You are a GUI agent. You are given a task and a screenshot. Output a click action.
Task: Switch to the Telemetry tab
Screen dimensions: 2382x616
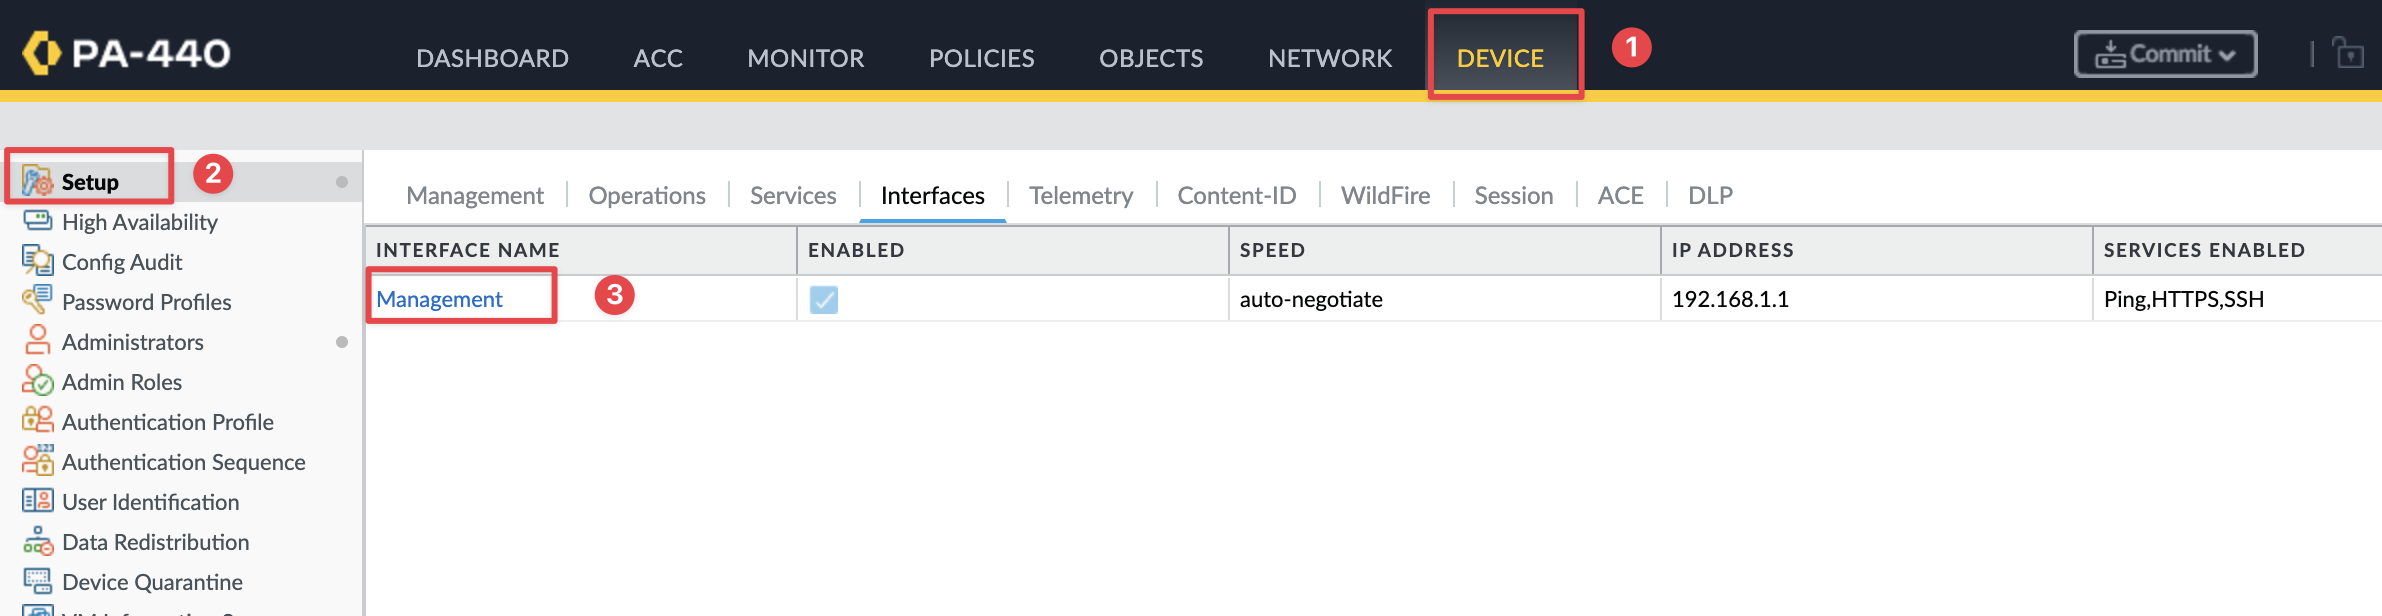point(1081,195)
